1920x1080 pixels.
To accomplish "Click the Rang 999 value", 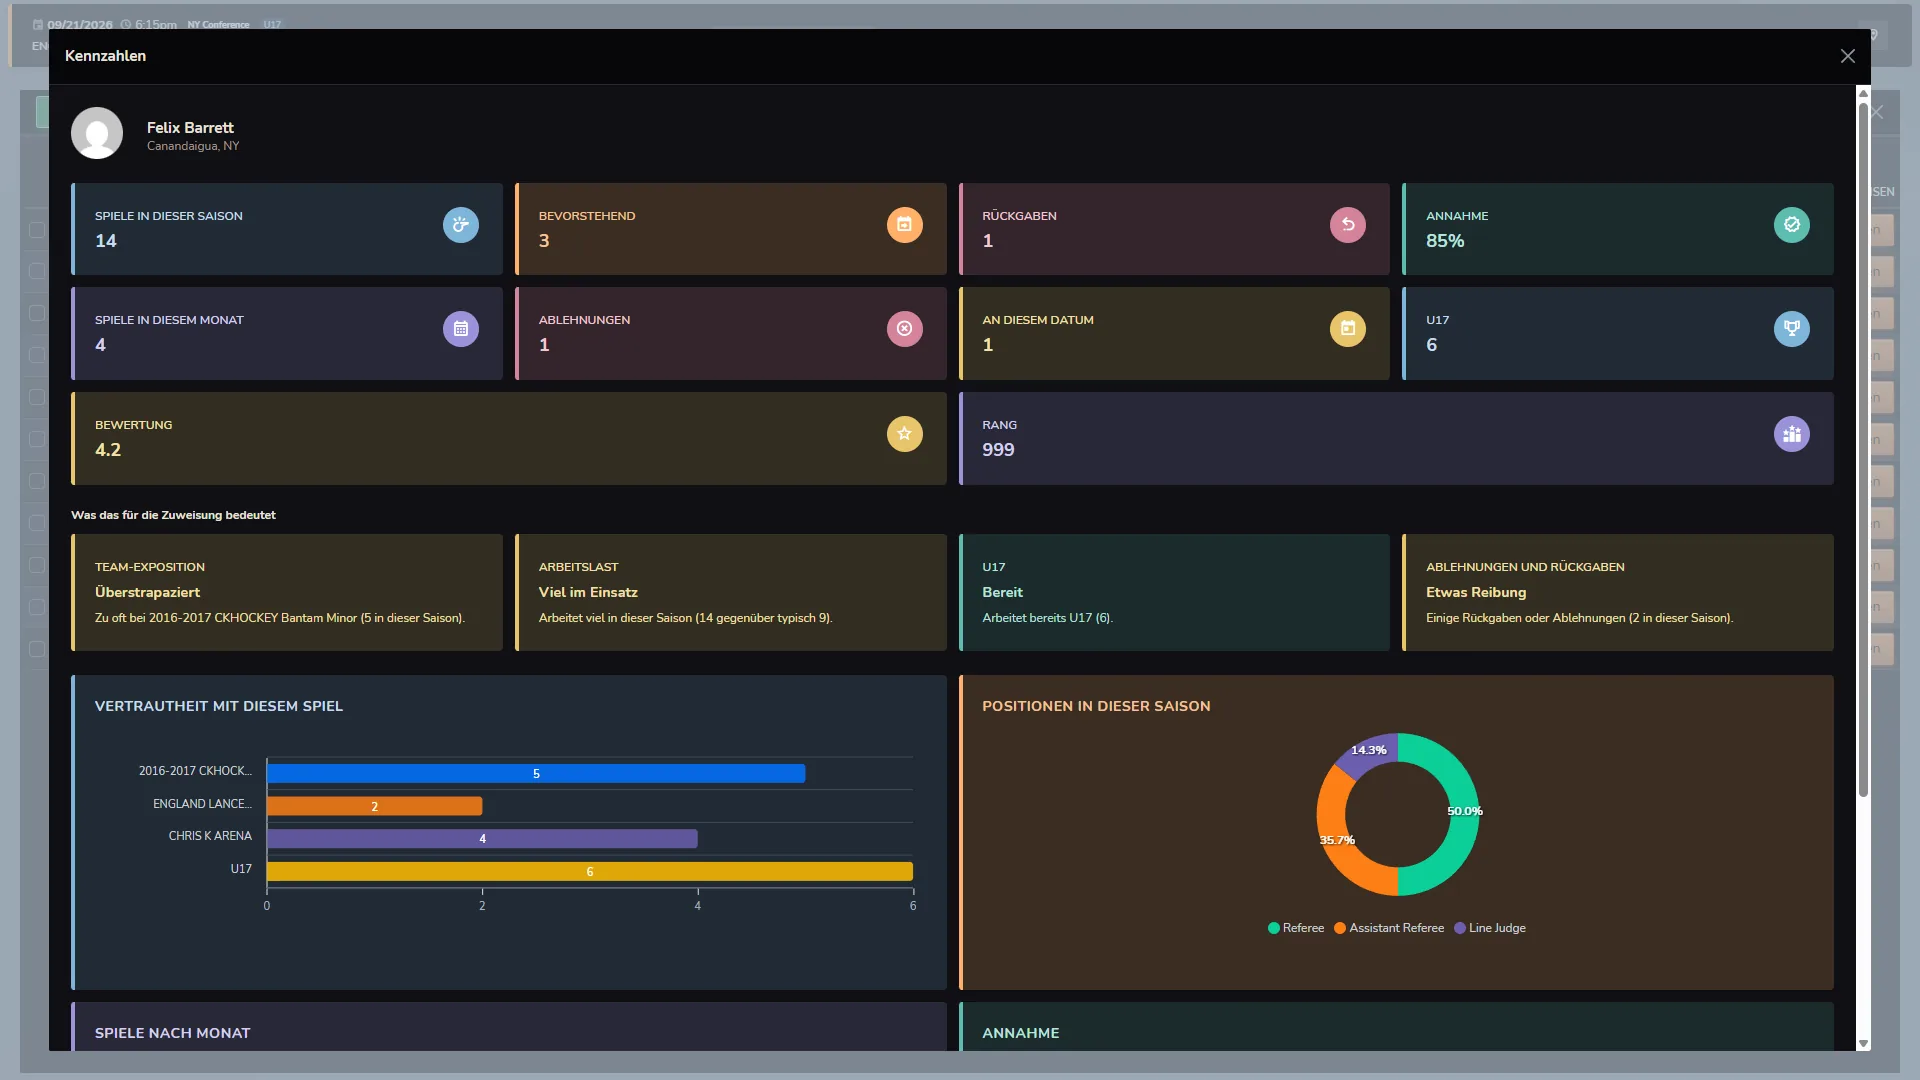I will [998, 450].
